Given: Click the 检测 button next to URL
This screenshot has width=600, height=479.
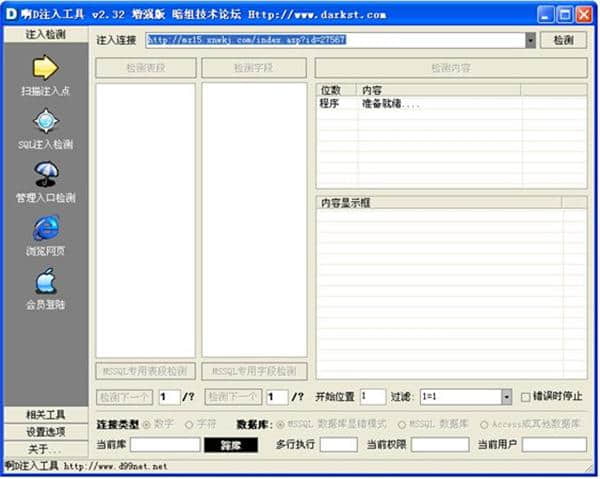Looking at the screenshot, I should 563,40.
